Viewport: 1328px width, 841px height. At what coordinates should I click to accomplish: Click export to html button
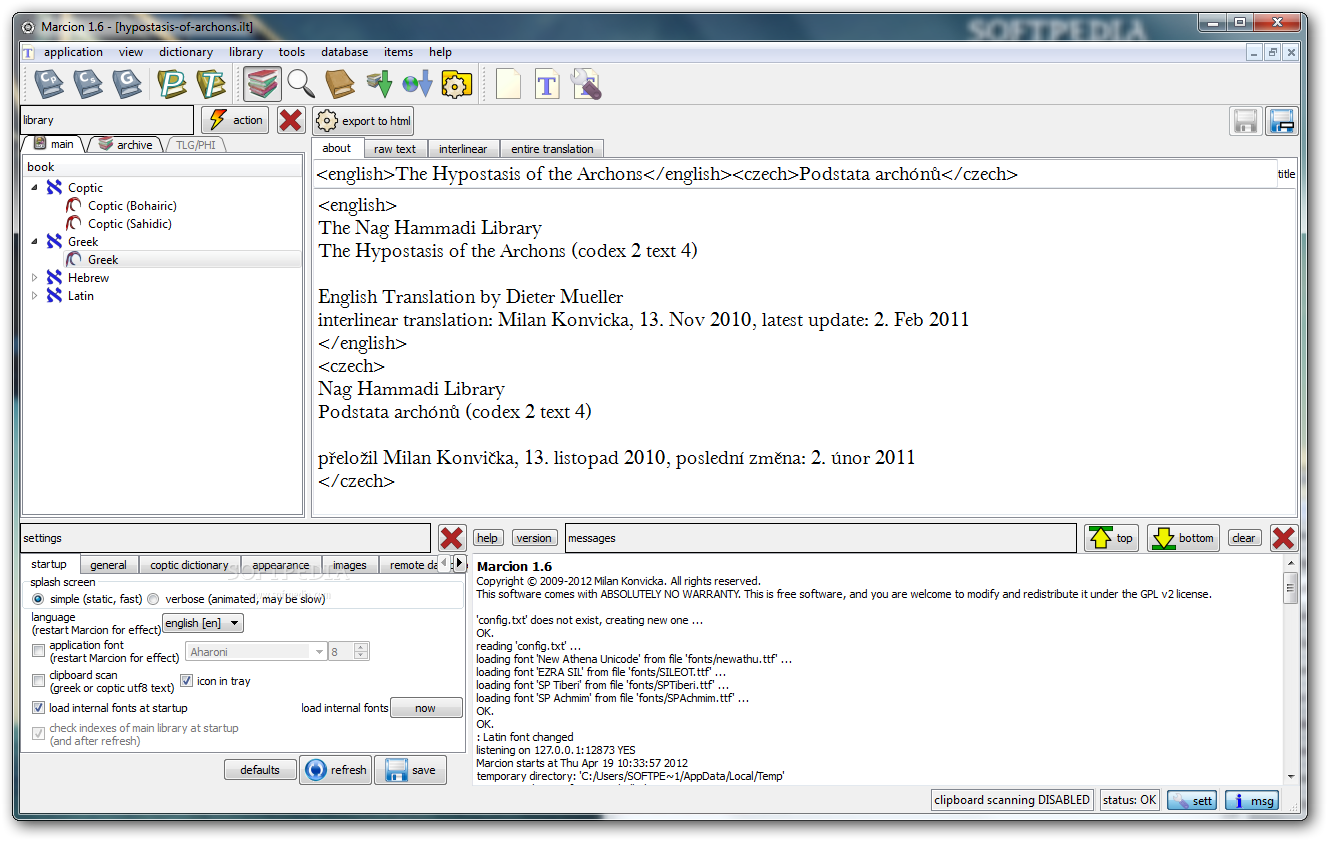click(x=364, y=121)
